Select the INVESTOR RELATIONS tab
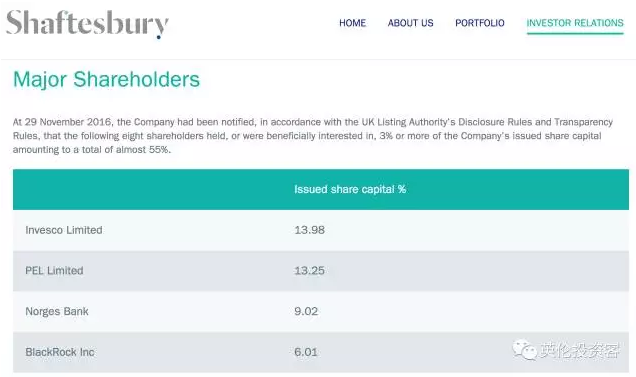The height and width of the screenshot is (377, 636). click(575, 23)
